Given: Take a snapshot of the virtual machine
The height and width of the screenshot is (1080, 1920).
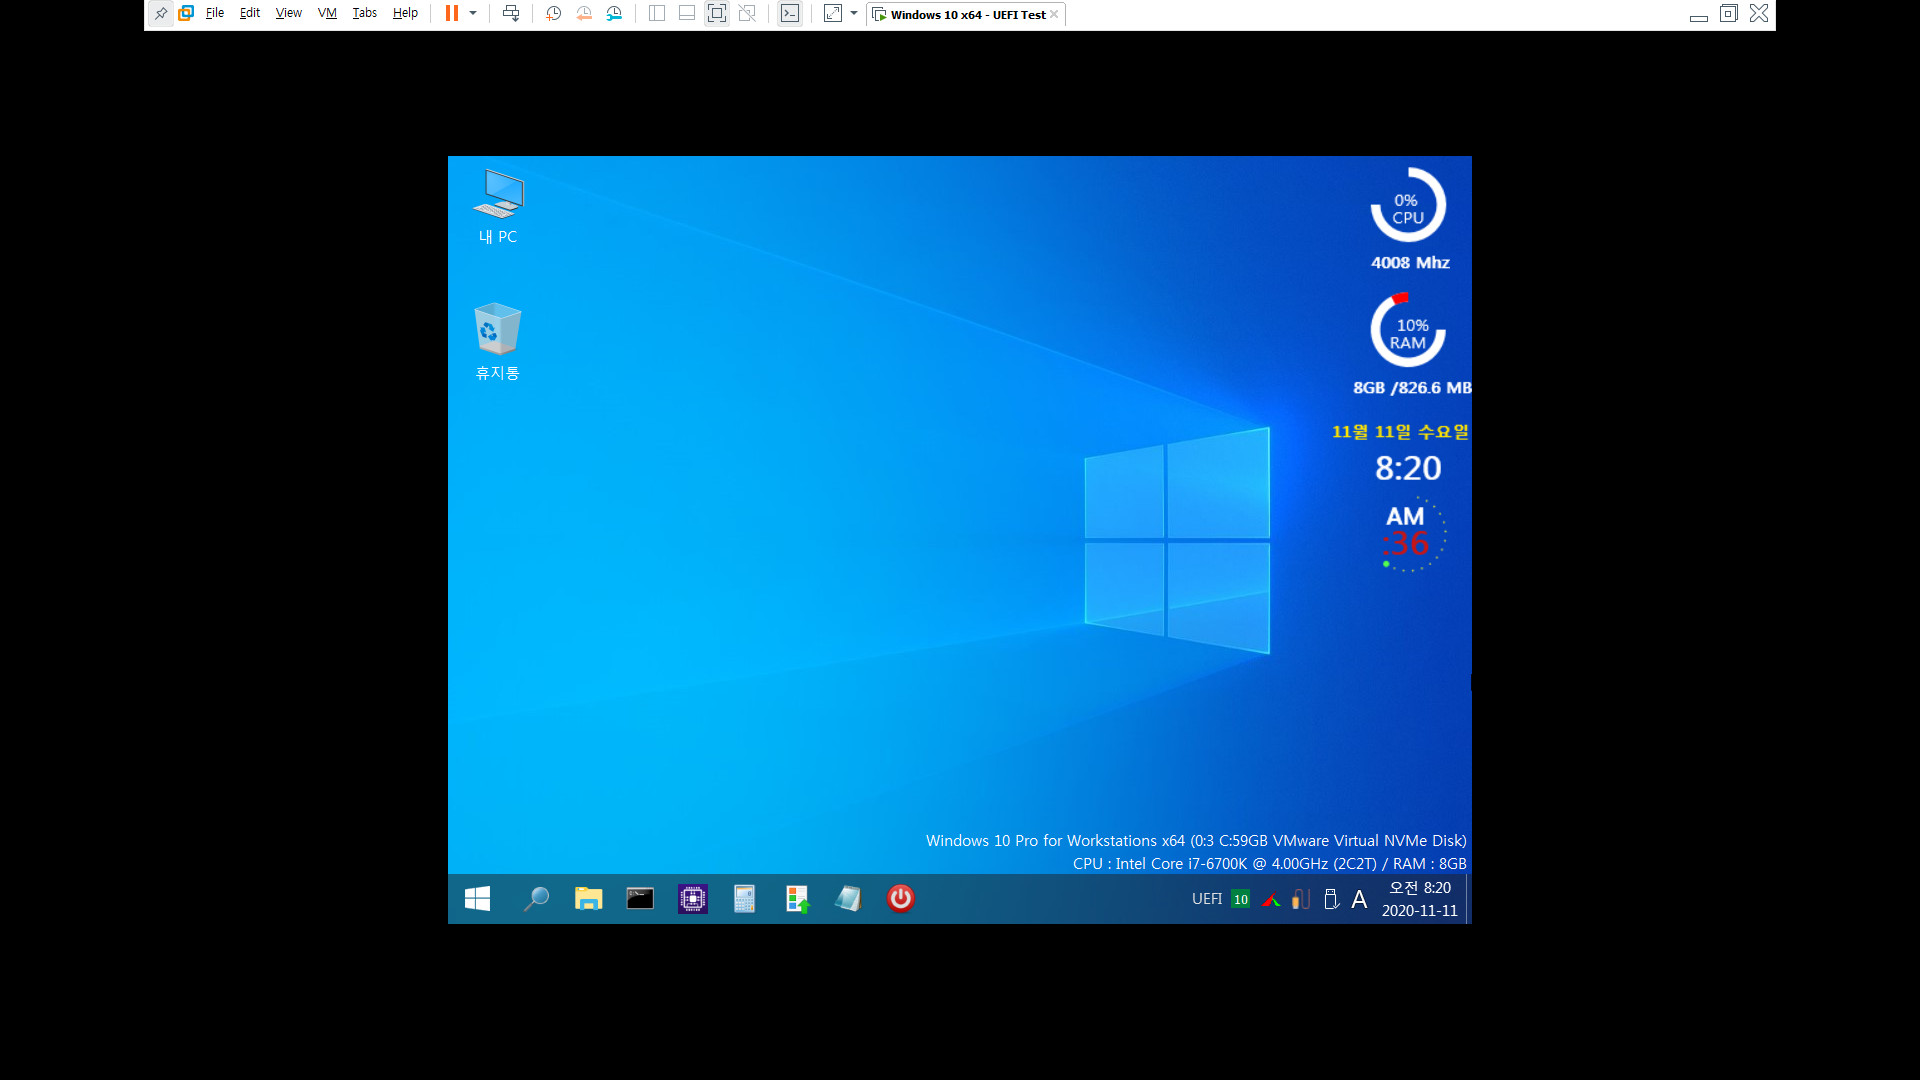Looking at the screenshot, I should pyautogui.click(x=554, y=14).
